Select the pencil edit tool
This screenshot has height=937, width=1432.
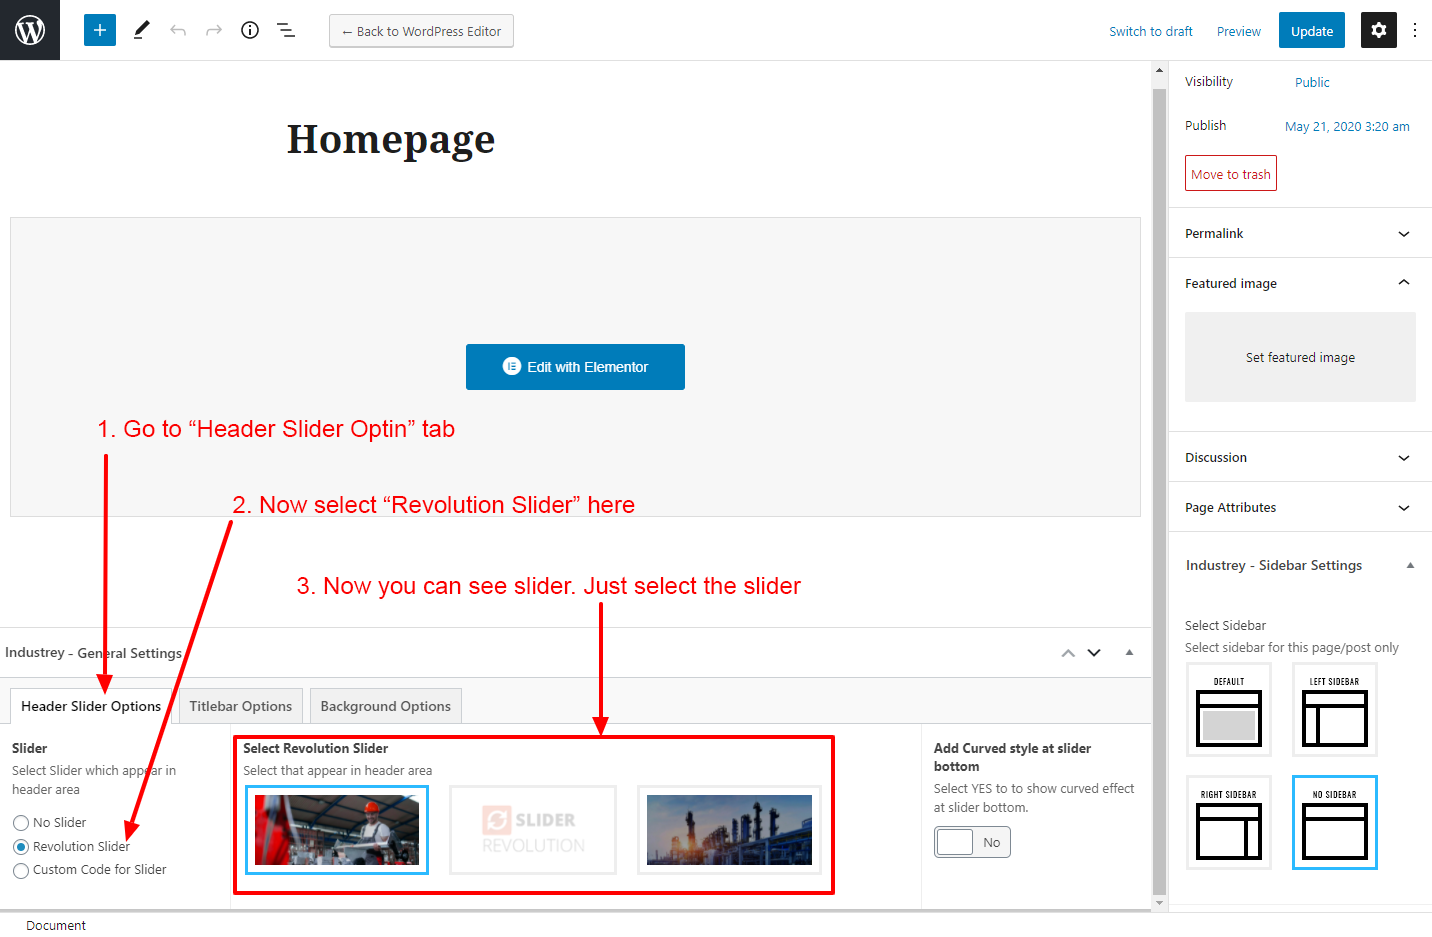pyautogui.click(x=142, y=30)
